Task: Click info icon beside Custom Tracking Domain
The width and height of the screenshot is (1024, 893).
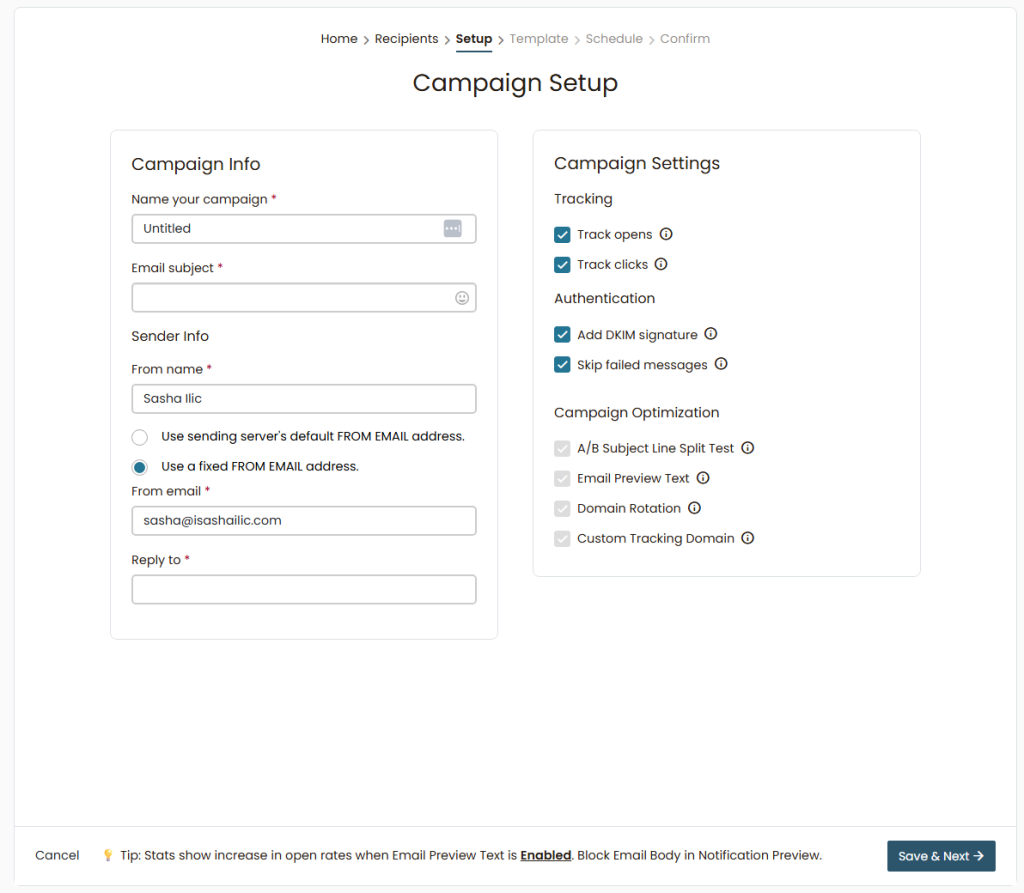Action: (748, 538)
